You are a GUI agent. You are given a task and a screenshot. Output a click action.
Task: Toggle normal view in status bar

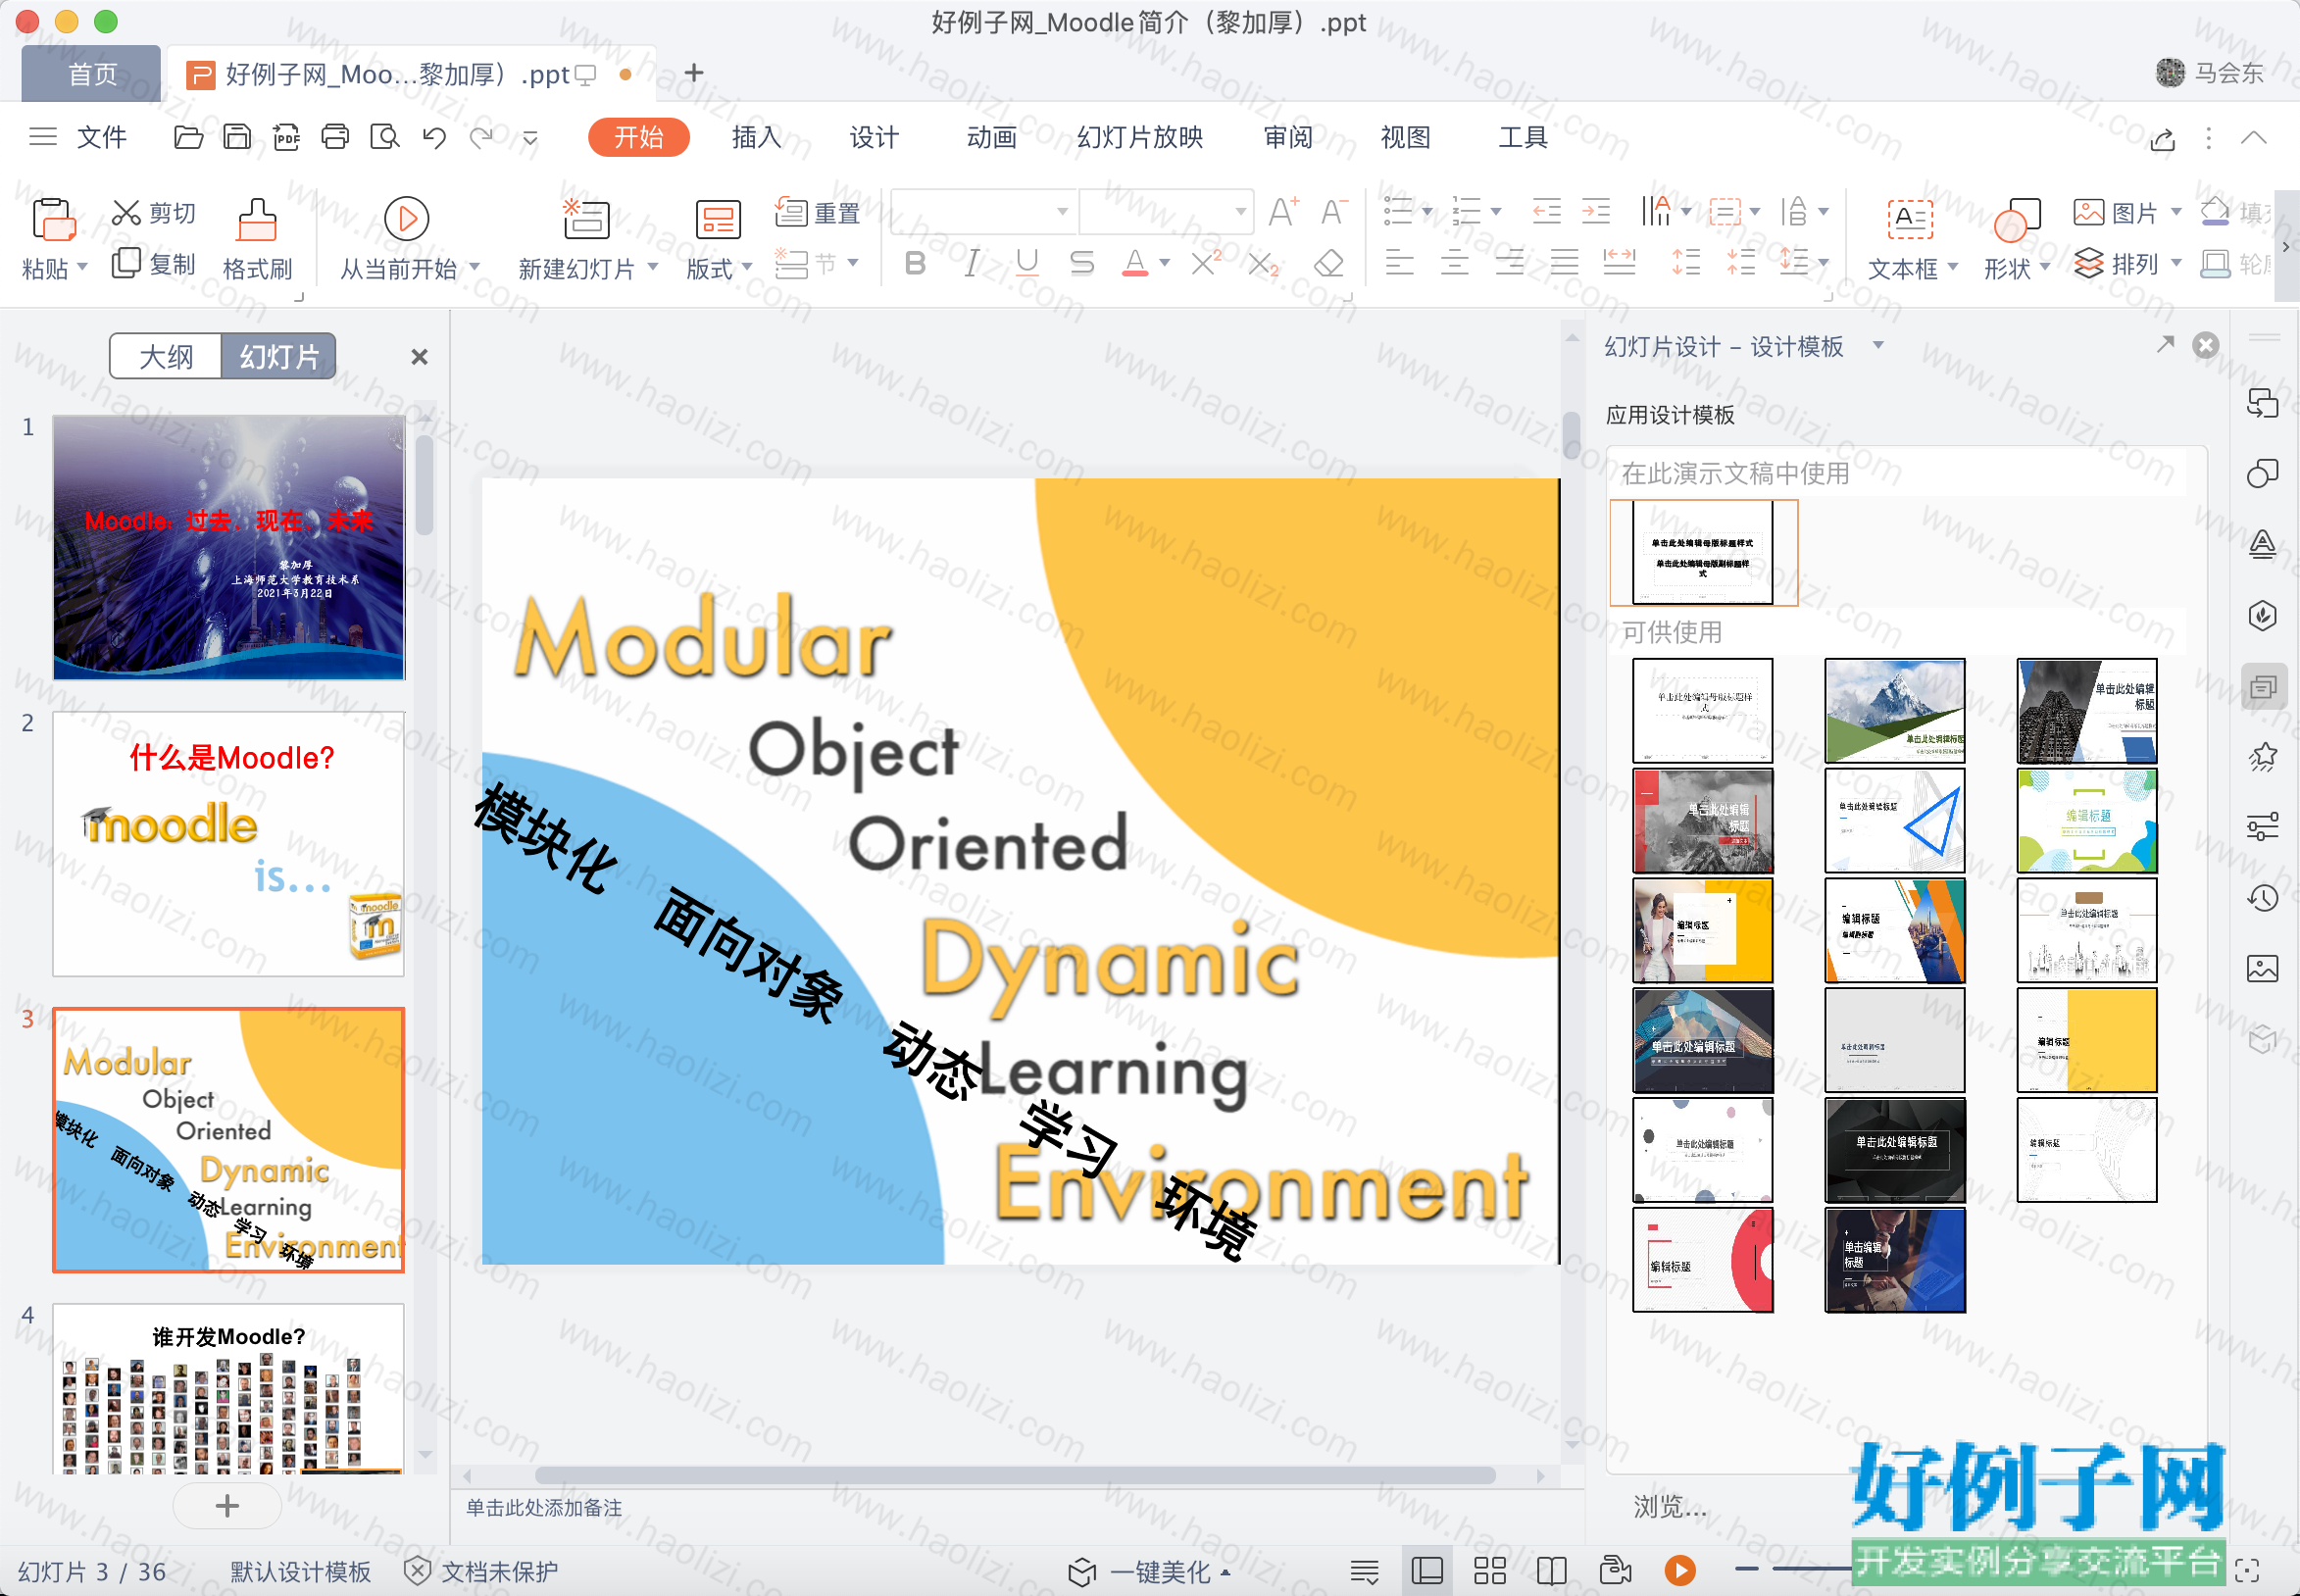click(x=1427, y=1571)
